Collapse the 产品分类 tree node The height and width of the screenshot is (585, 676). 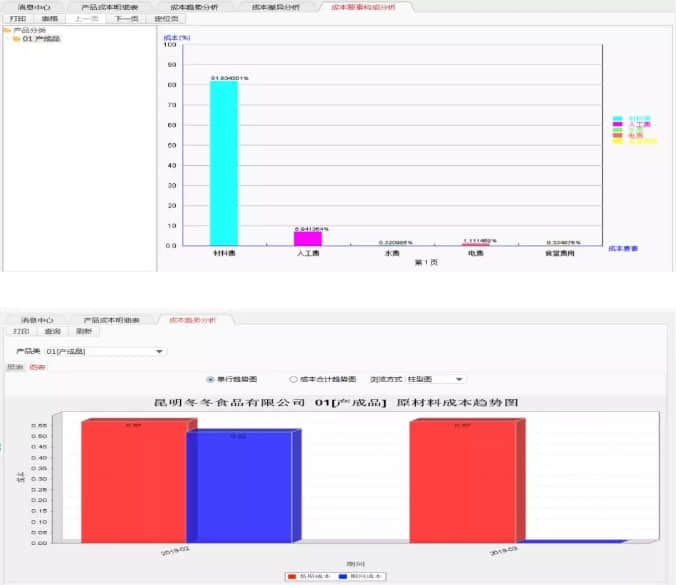point(6,30)
